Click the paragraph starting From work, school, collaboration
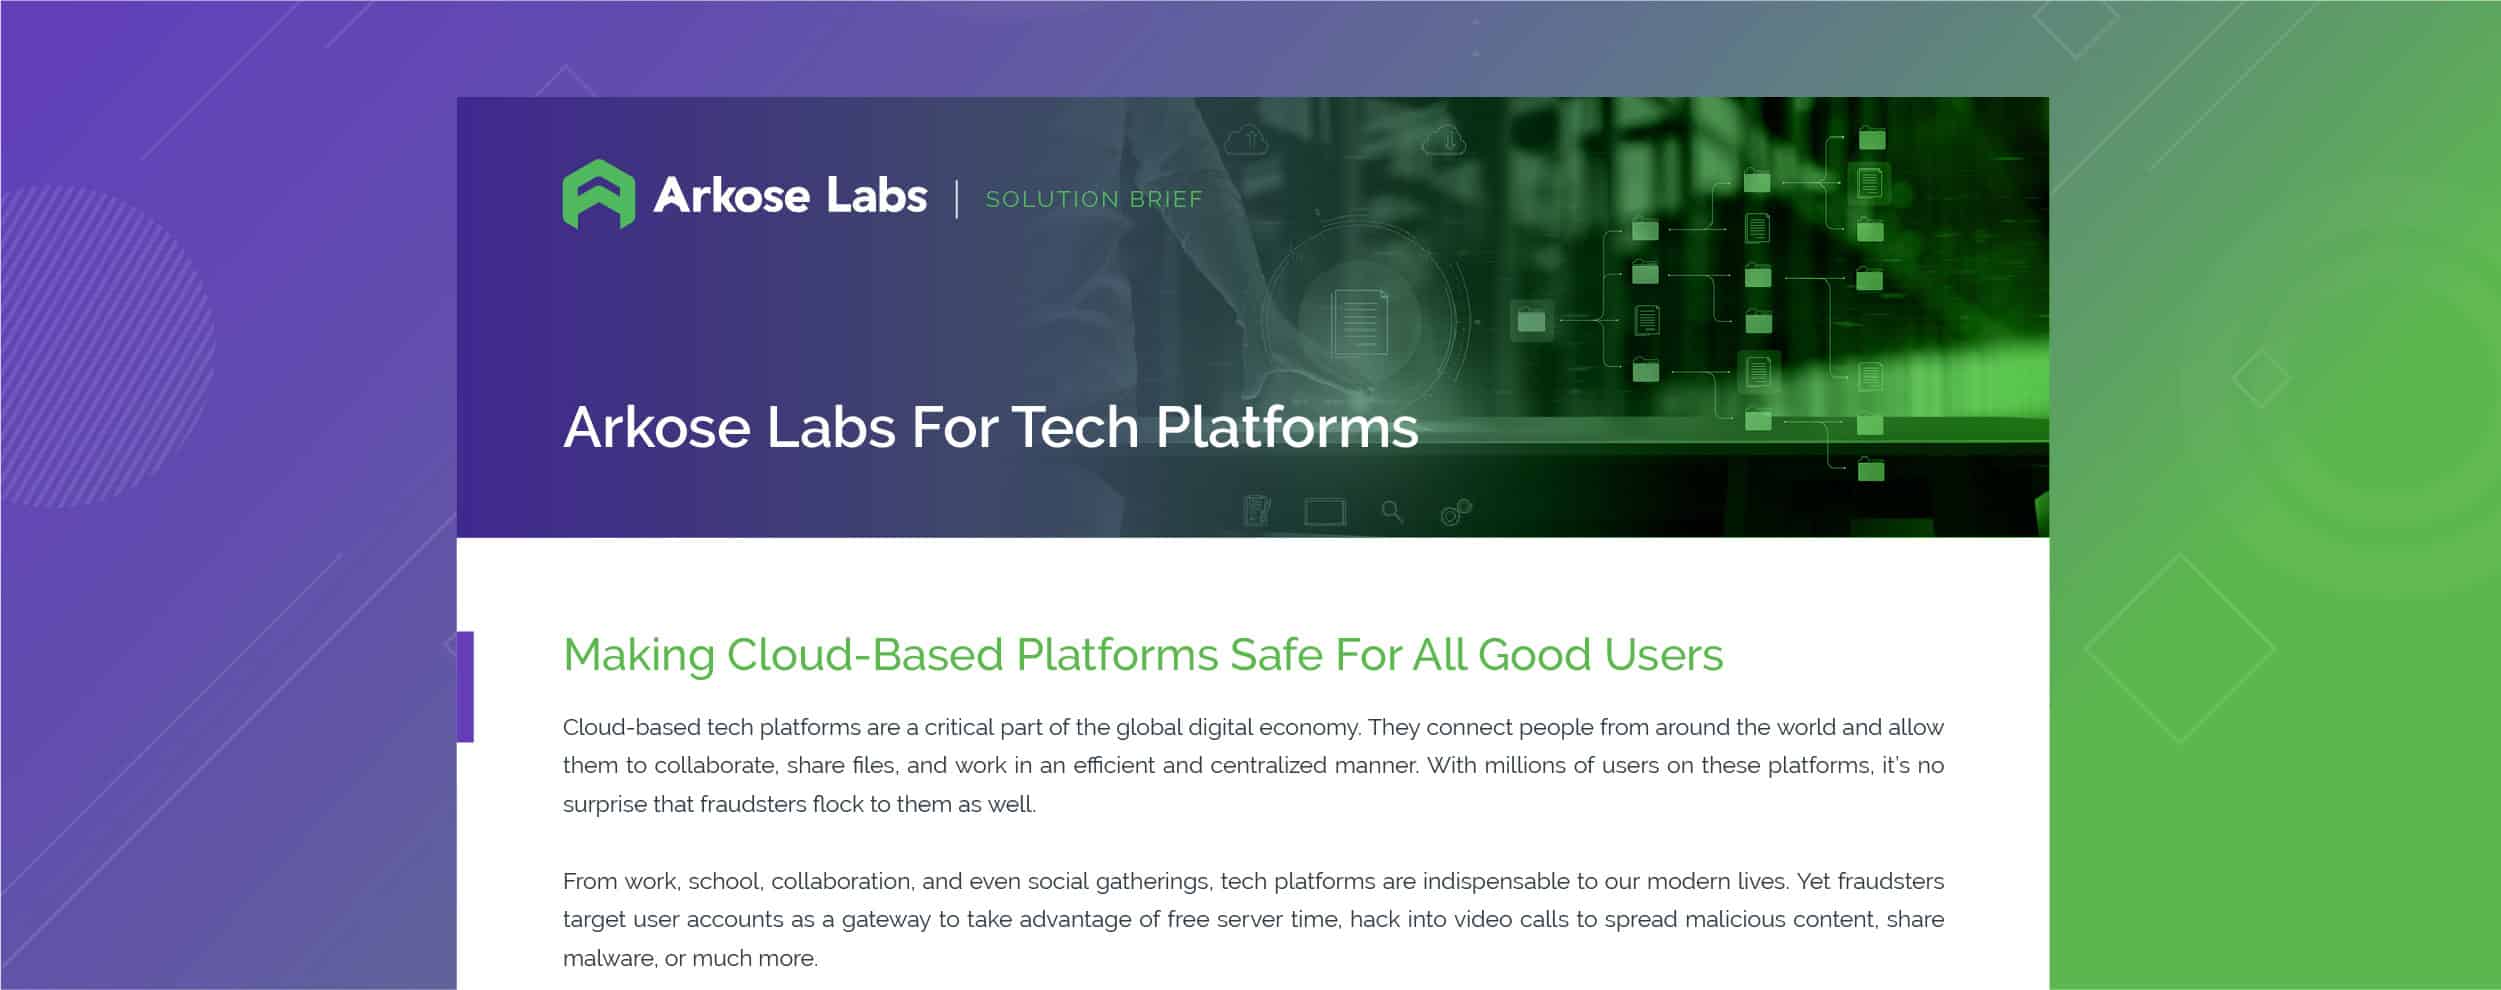Viewport: 2501px width, 990px height. click(1253, 919)
